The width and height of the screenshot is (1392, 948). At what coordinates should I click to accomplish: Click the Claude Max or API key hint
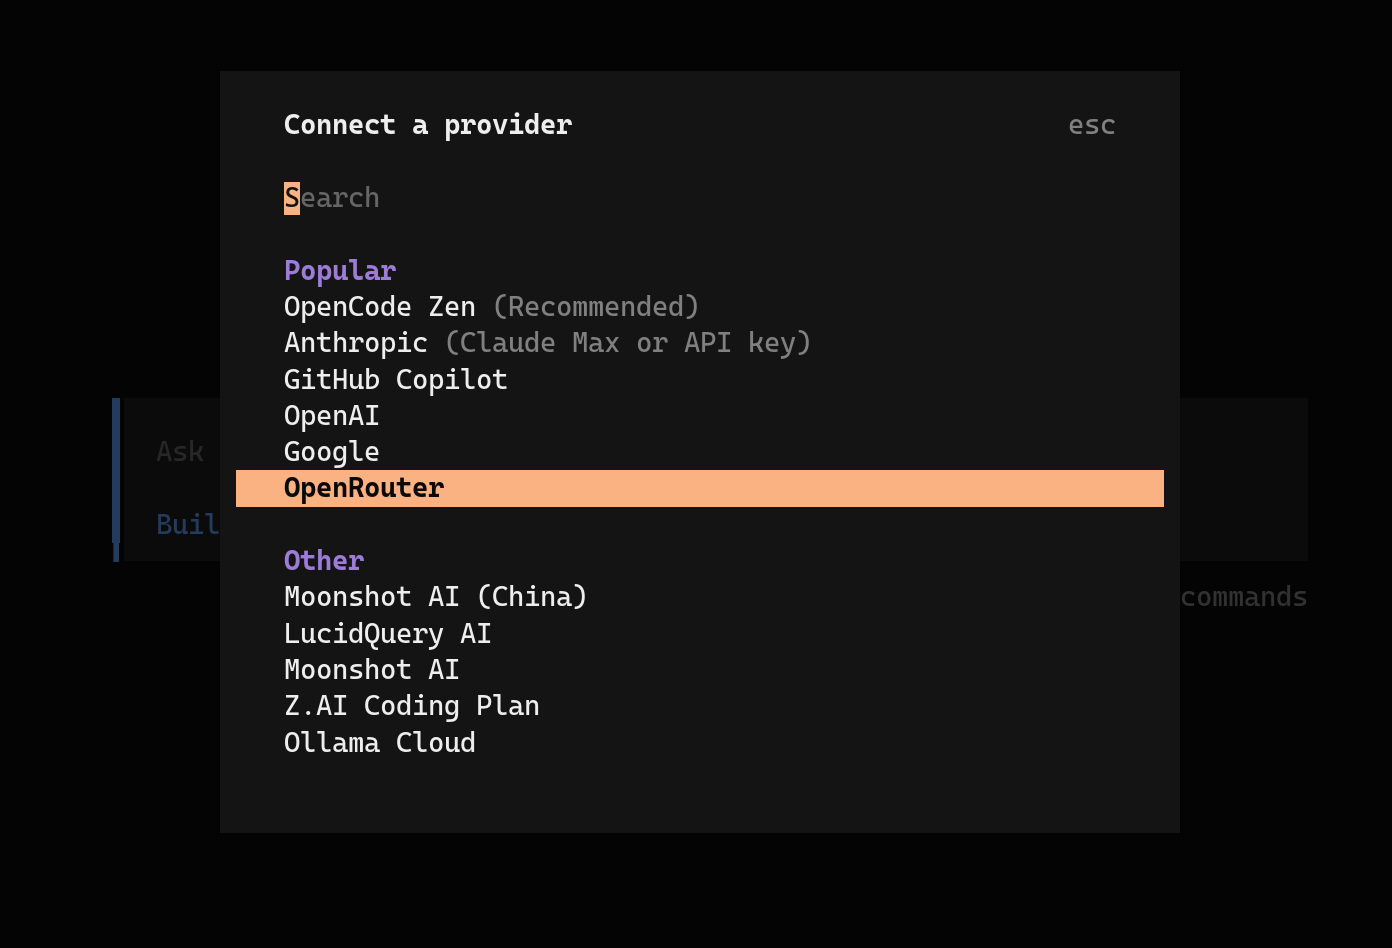[628, 343]
